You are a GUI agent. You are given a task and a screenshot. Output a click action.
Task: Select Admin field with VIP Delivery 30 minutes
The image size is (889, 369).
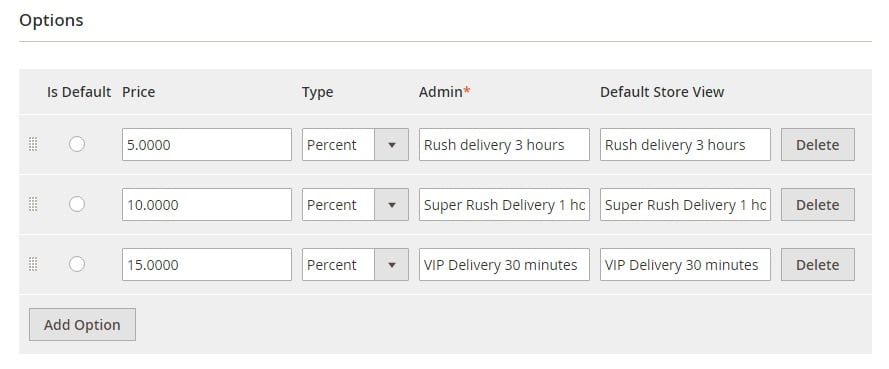pos(504,264)
